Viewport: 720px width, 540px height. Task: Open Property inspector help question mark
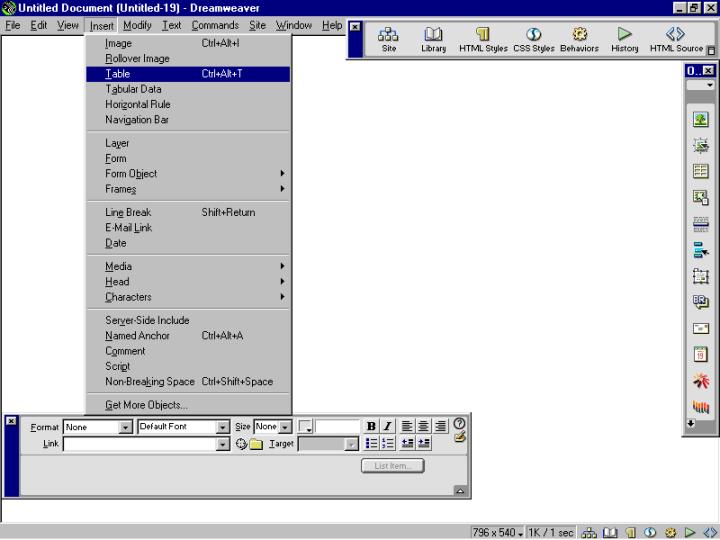459,423
